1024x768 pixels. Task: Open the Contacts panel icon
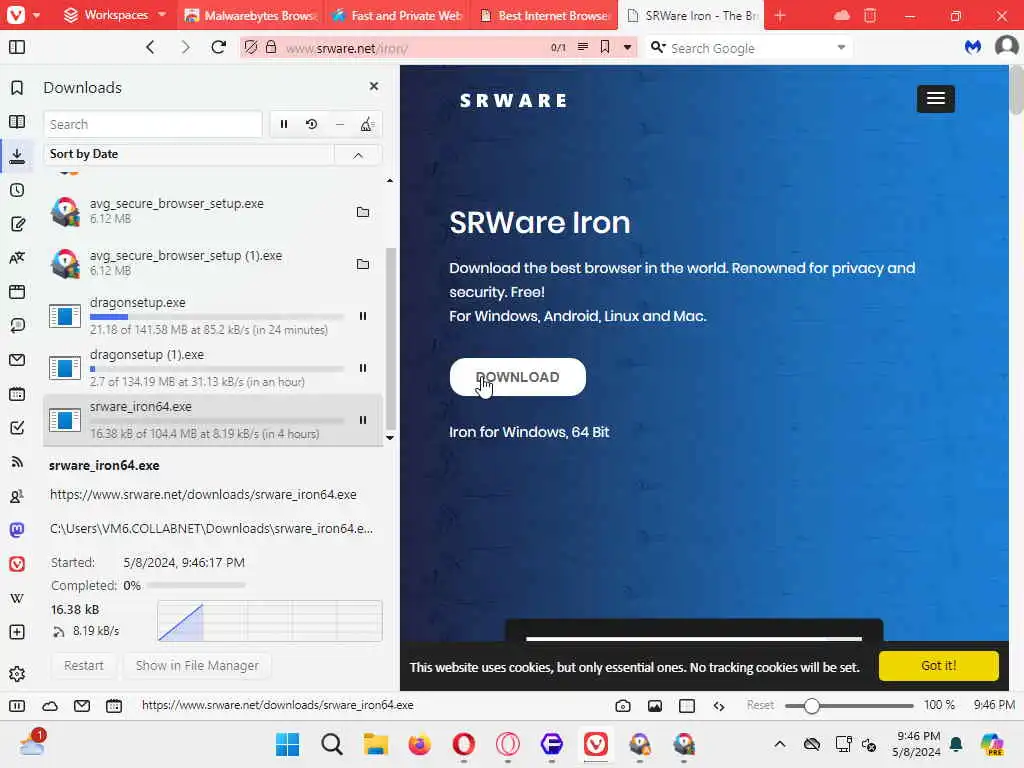point(18,496)
